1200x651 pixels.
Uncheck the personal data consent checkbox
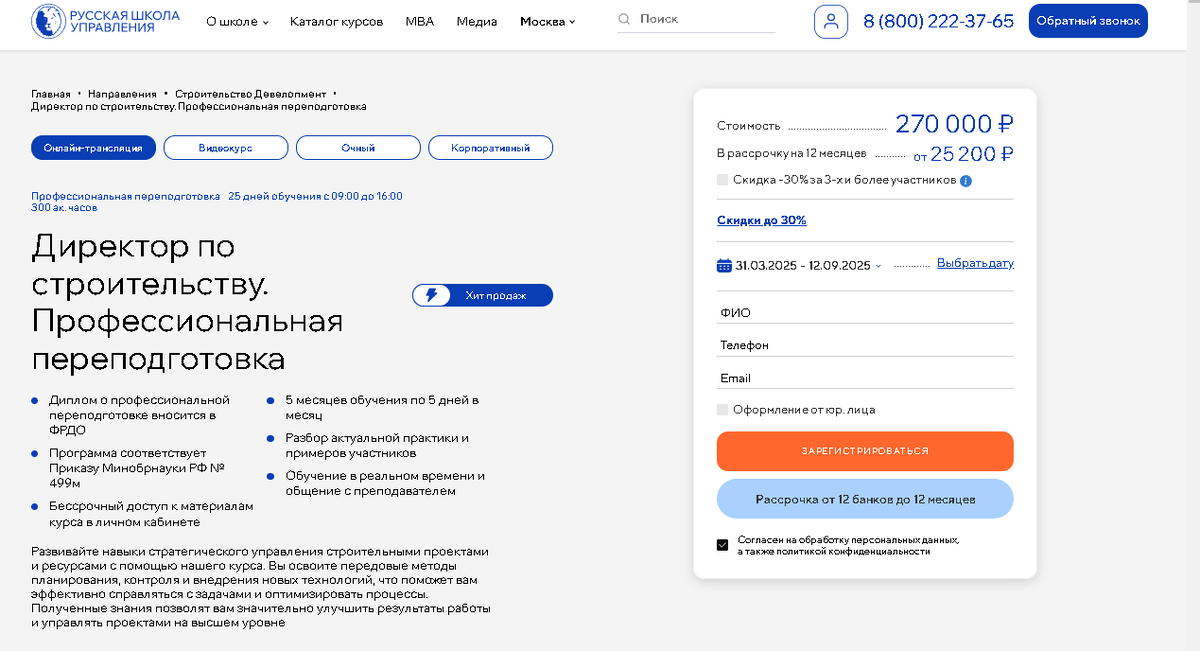[723, 544]
